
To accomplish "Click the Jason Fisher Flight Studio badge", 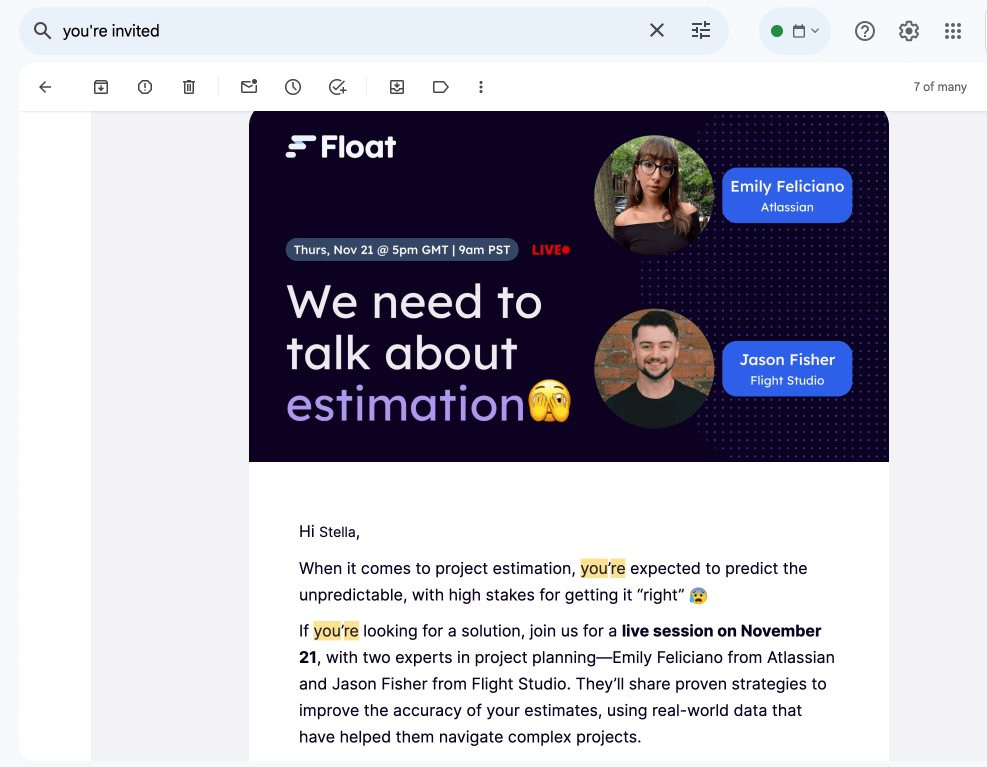I will point(787,369).
